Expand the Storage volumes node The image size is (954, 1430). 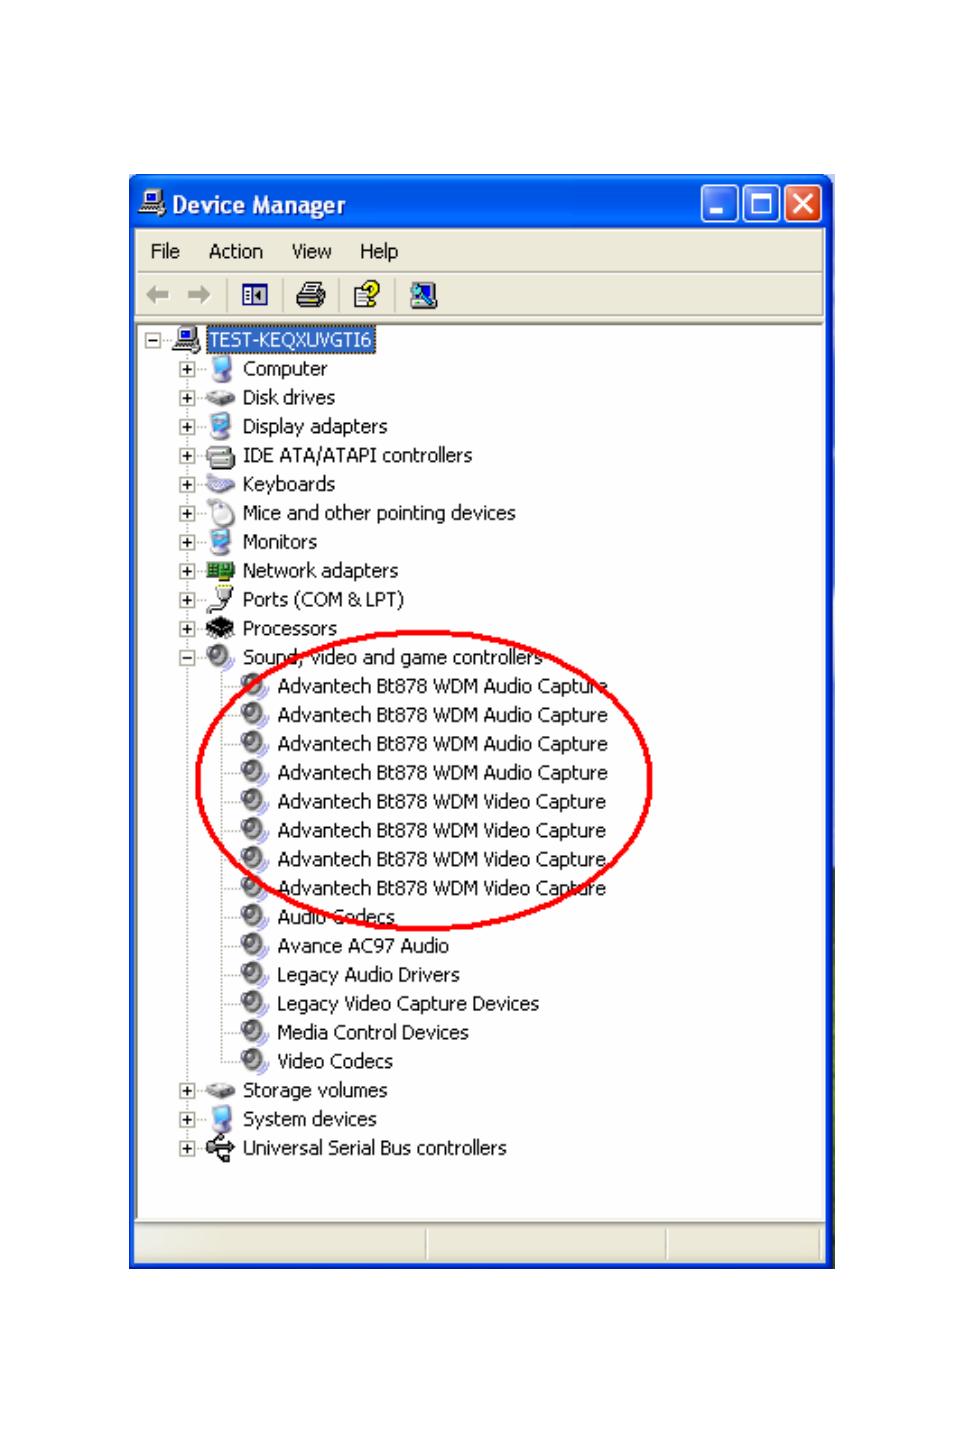point(187,1091)
